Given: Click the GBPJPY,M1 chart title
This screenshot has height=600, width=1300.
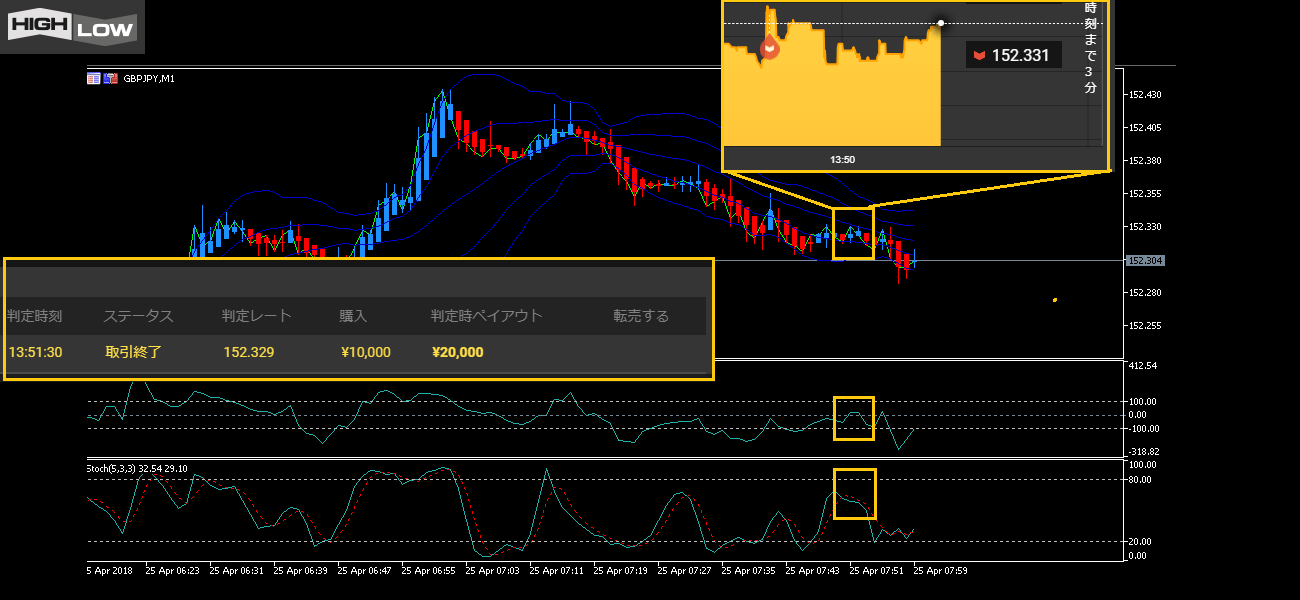Looking at the screenshot, I should (149, 78).
